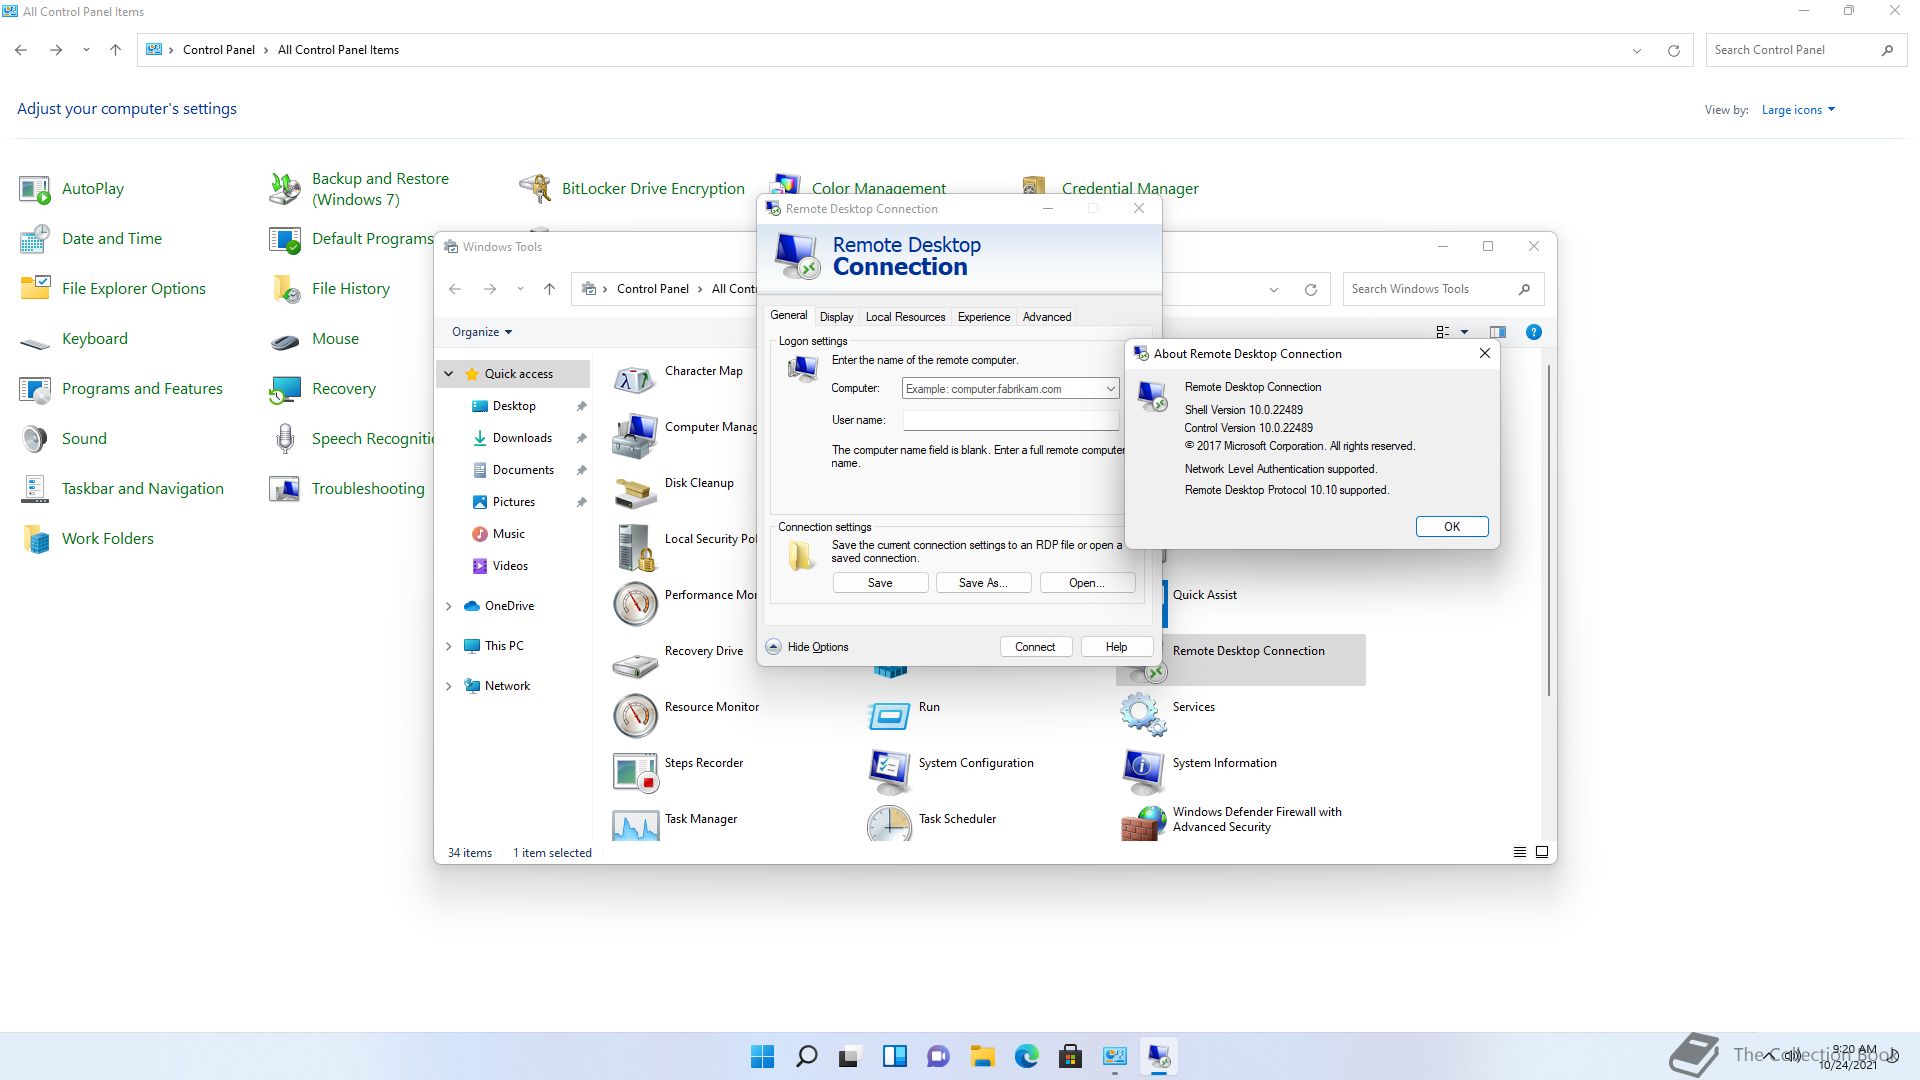Click Microsoft Edge in the taskbar
The image size is (1920, 1080).
tap(1026, 1056)
